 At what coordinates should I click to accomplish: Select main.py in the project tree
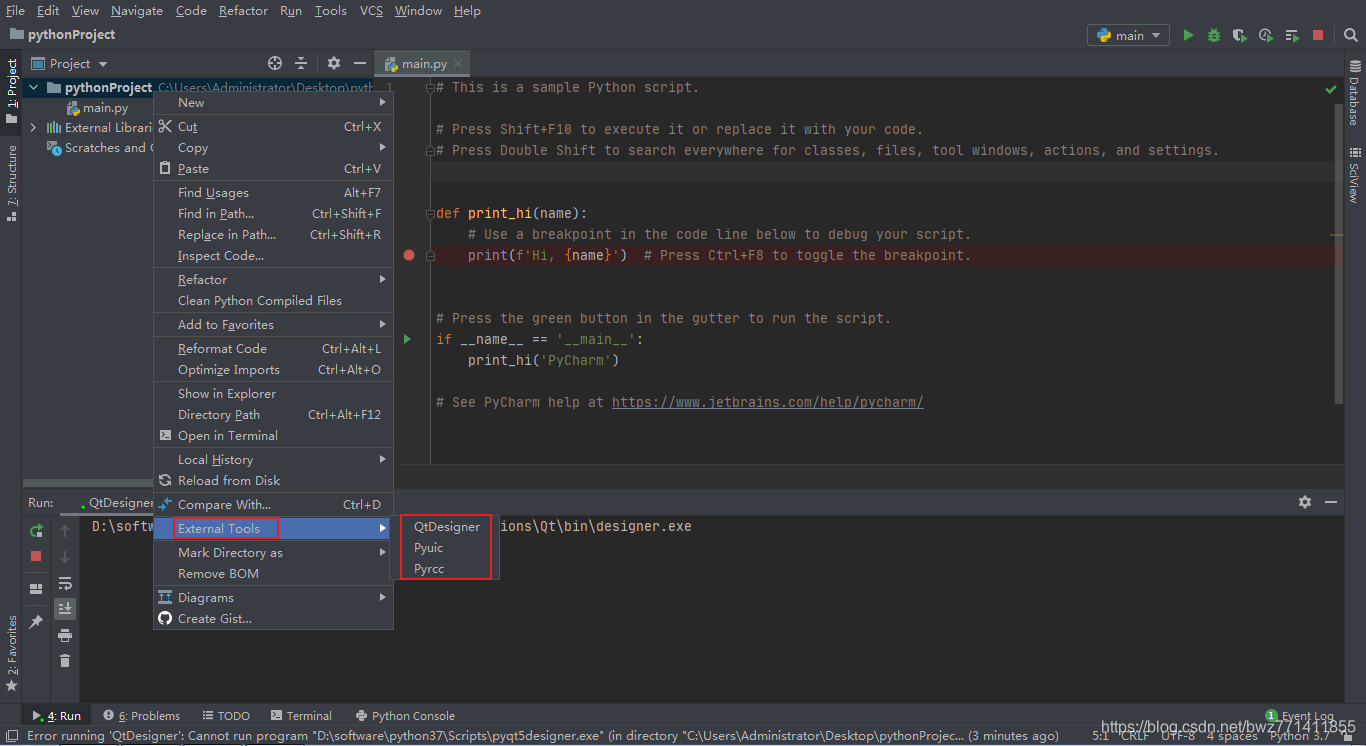97,108
